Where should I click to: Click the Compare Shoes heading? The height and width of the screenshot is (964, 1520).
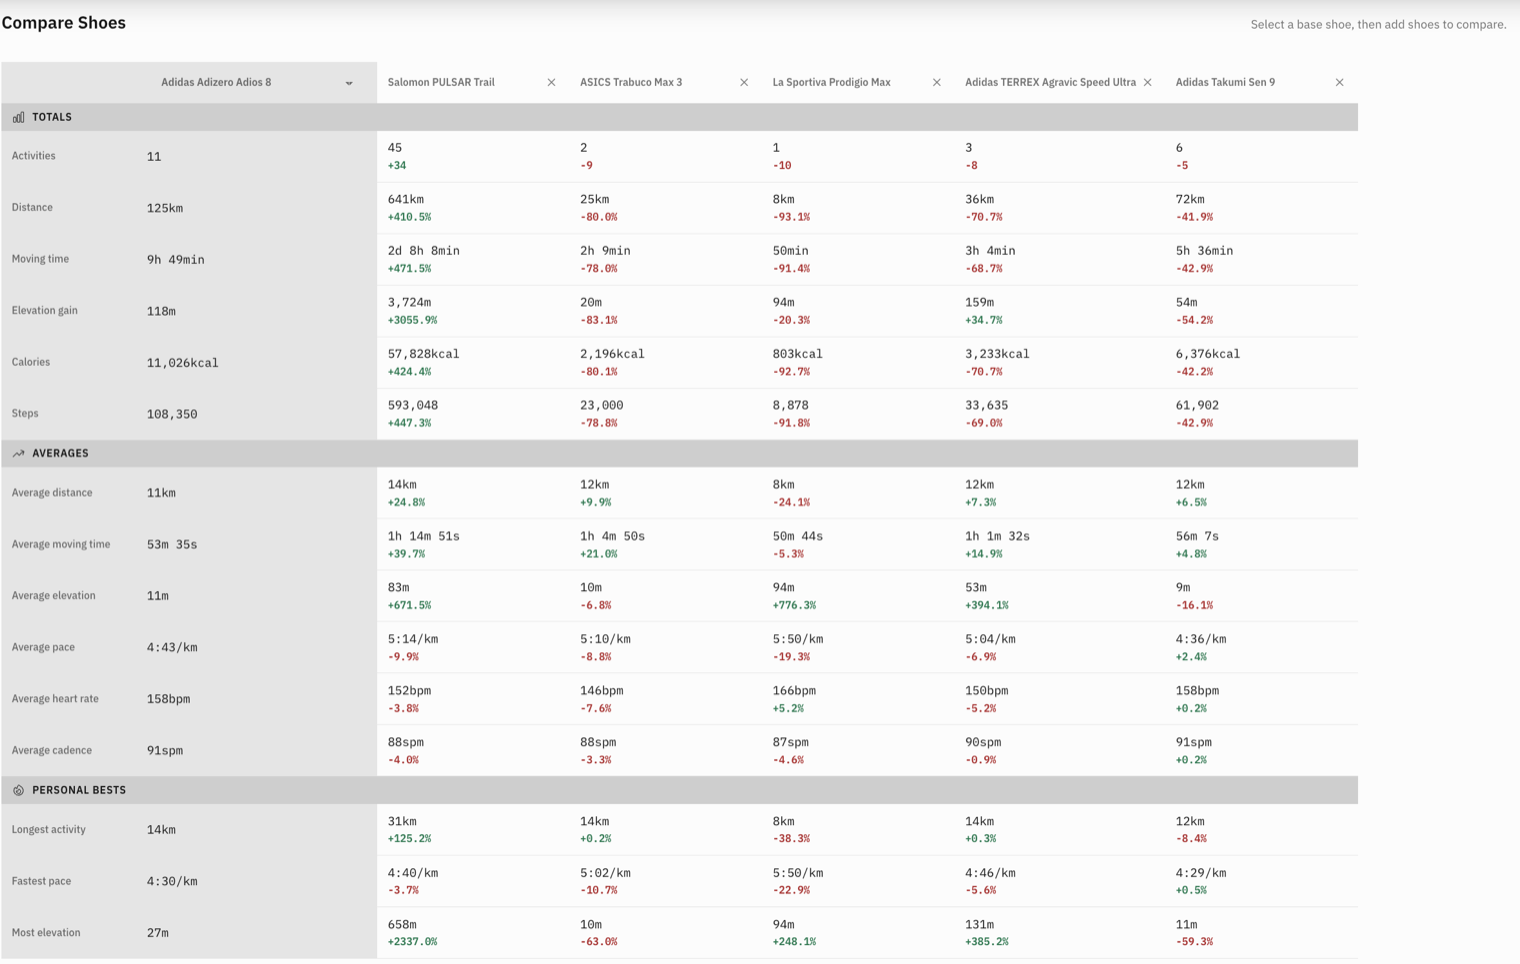tap(64, 23)
